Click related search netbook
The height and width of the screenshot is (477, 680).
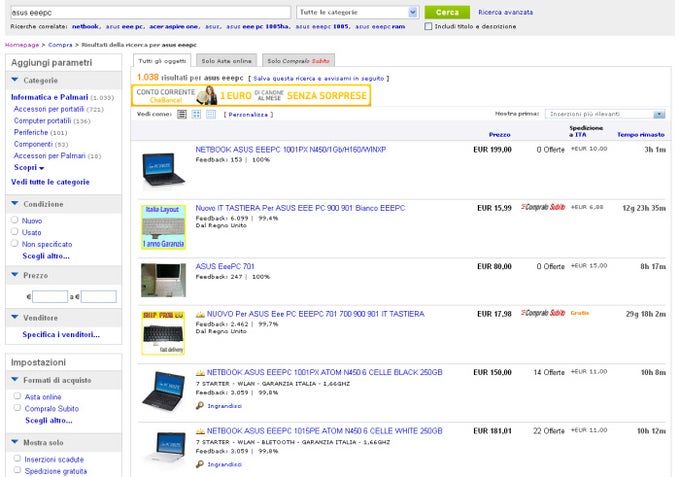pyautogui.click(x=85, y=26)
